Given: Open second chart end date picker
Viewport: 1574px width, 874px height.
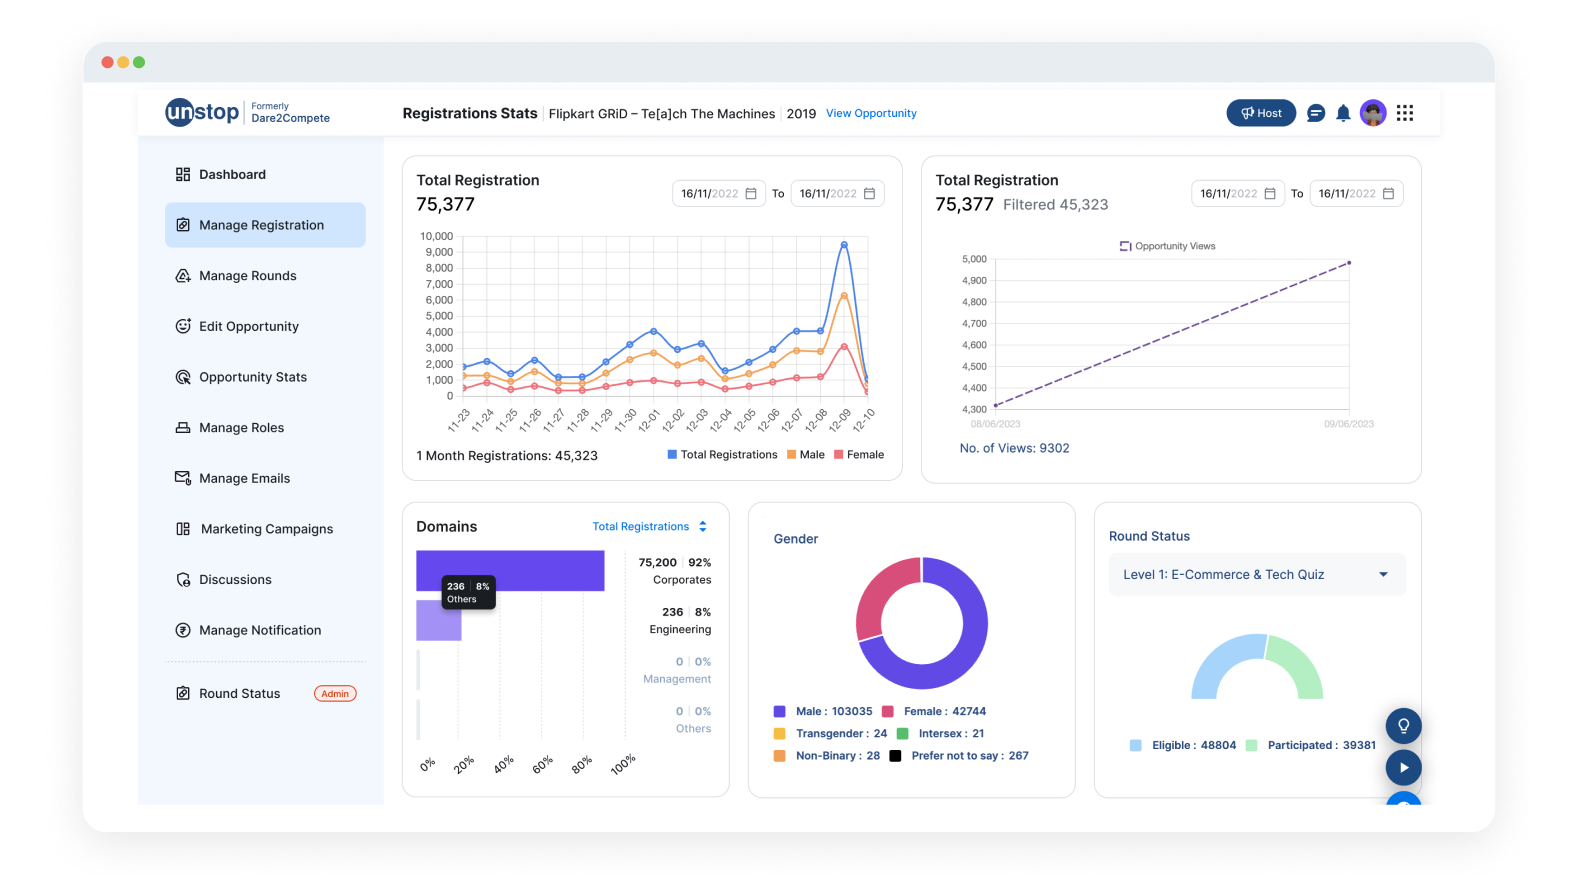Looking at the screenshot, I should [x=1388, y=194].
